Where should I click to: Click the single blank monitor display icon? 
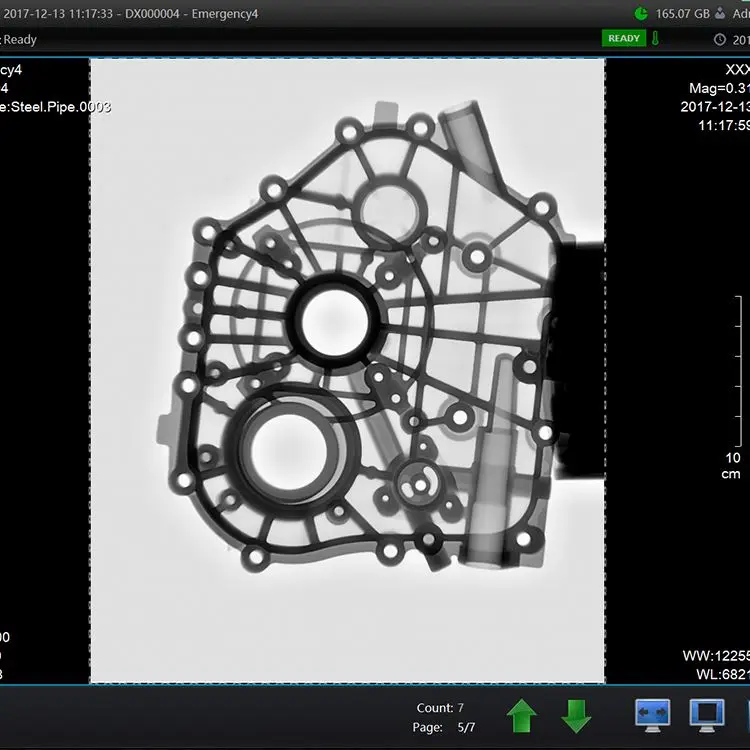pos(706,714)
